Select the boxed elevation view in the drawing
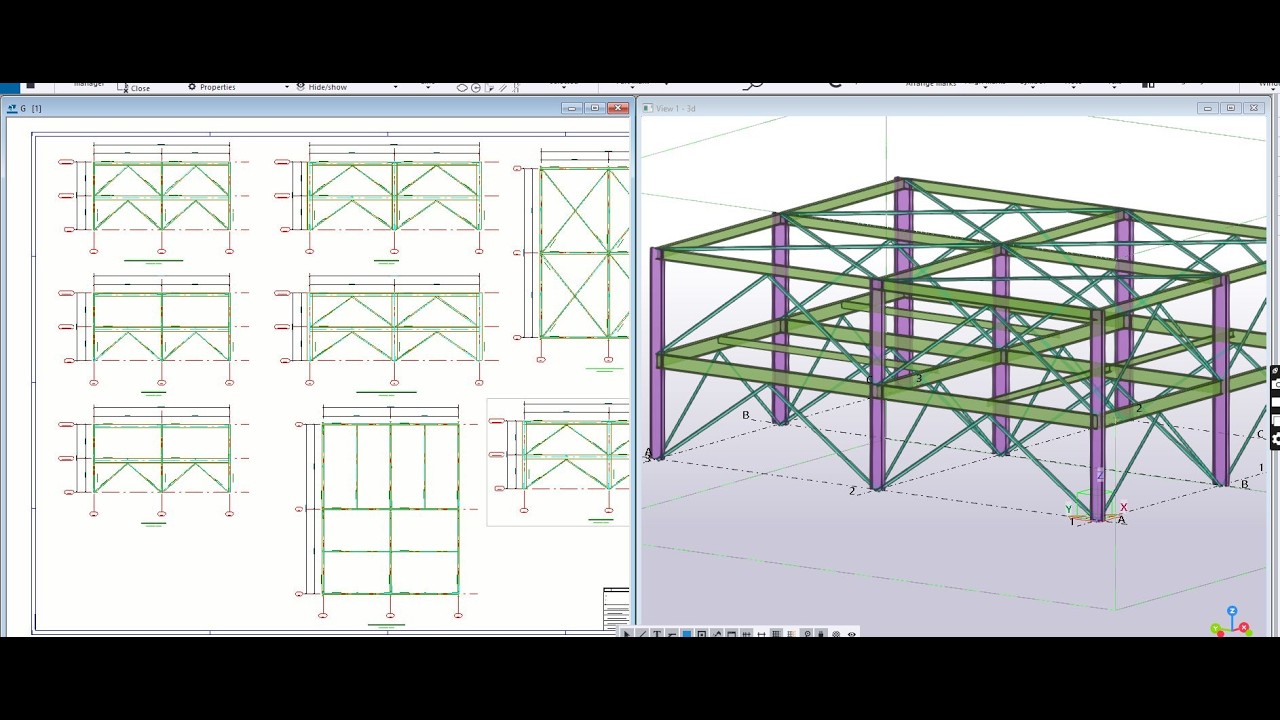 558,461
